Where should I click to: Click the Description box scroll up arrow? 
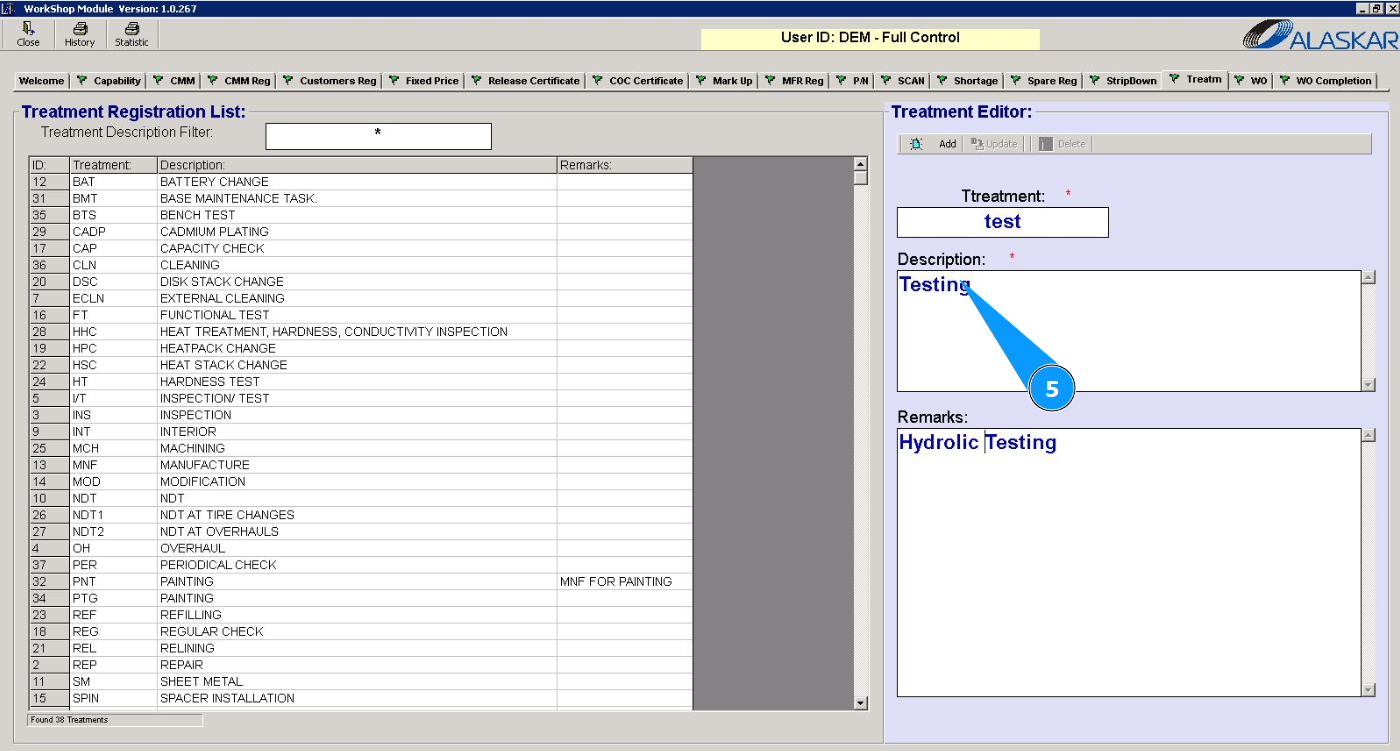pyautogui.click(x=1369, y=277)
